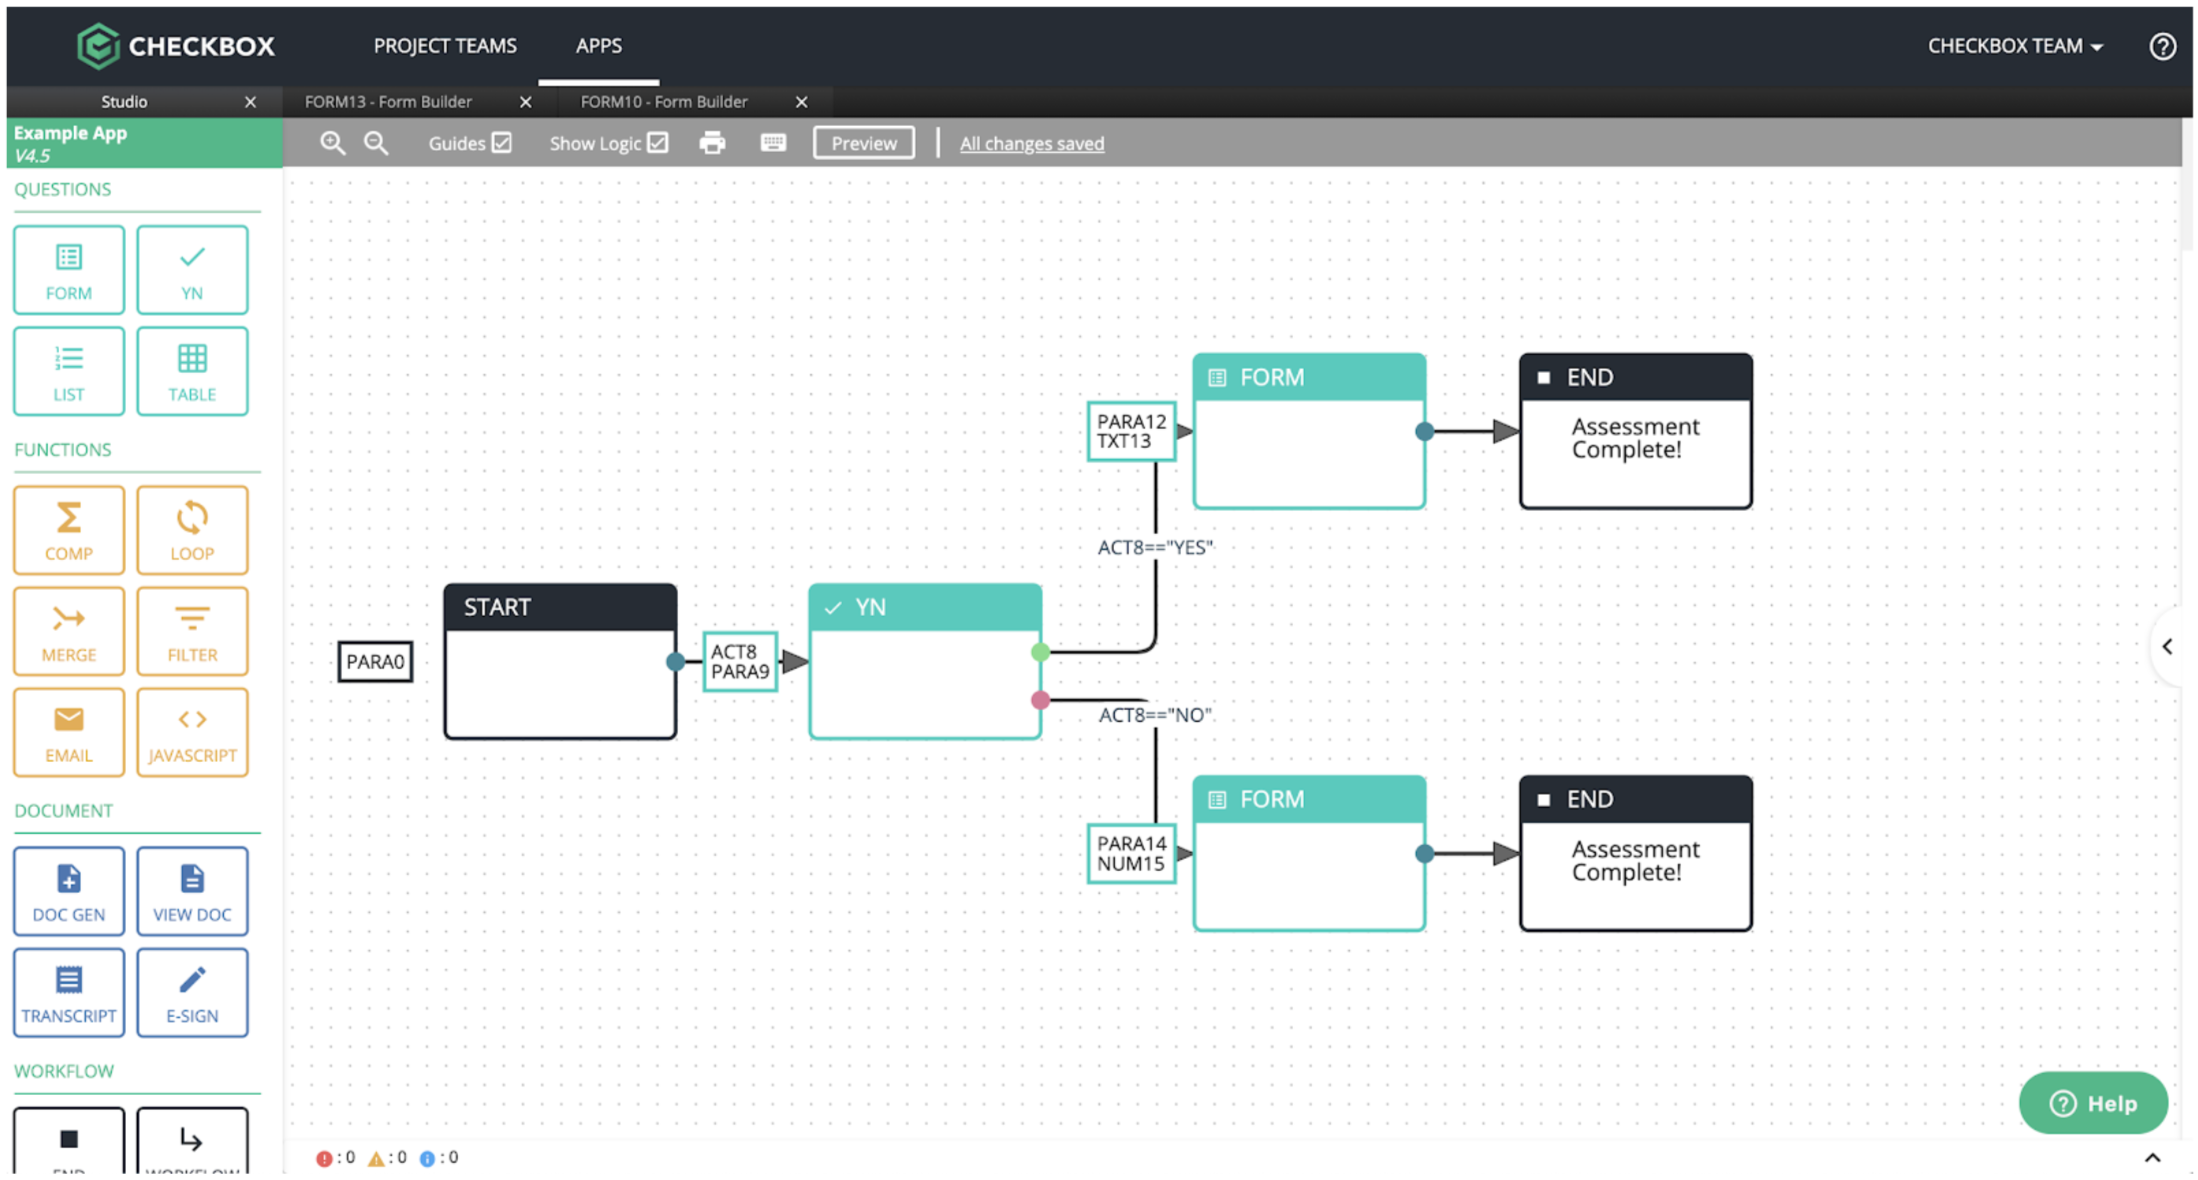Add a FILTER function block
2198x1180 pixels.
192,631
